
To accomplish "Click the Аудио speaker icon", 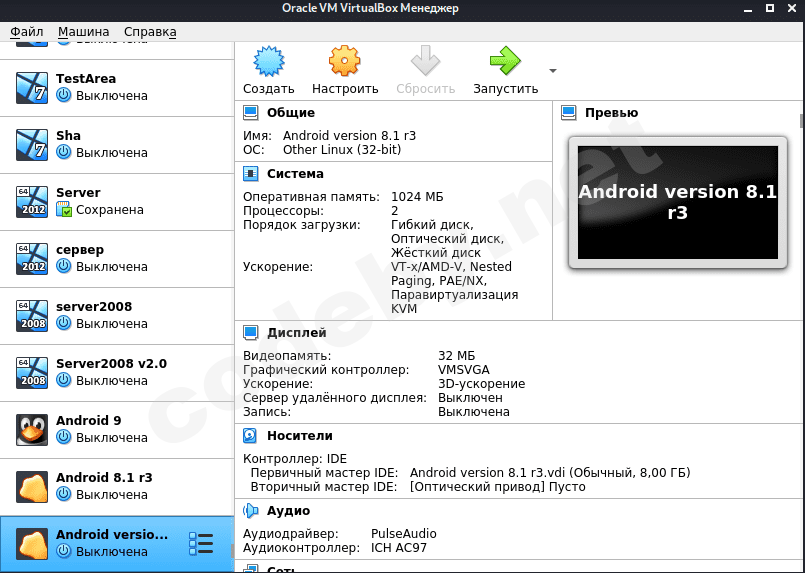I will click(251, 511).
